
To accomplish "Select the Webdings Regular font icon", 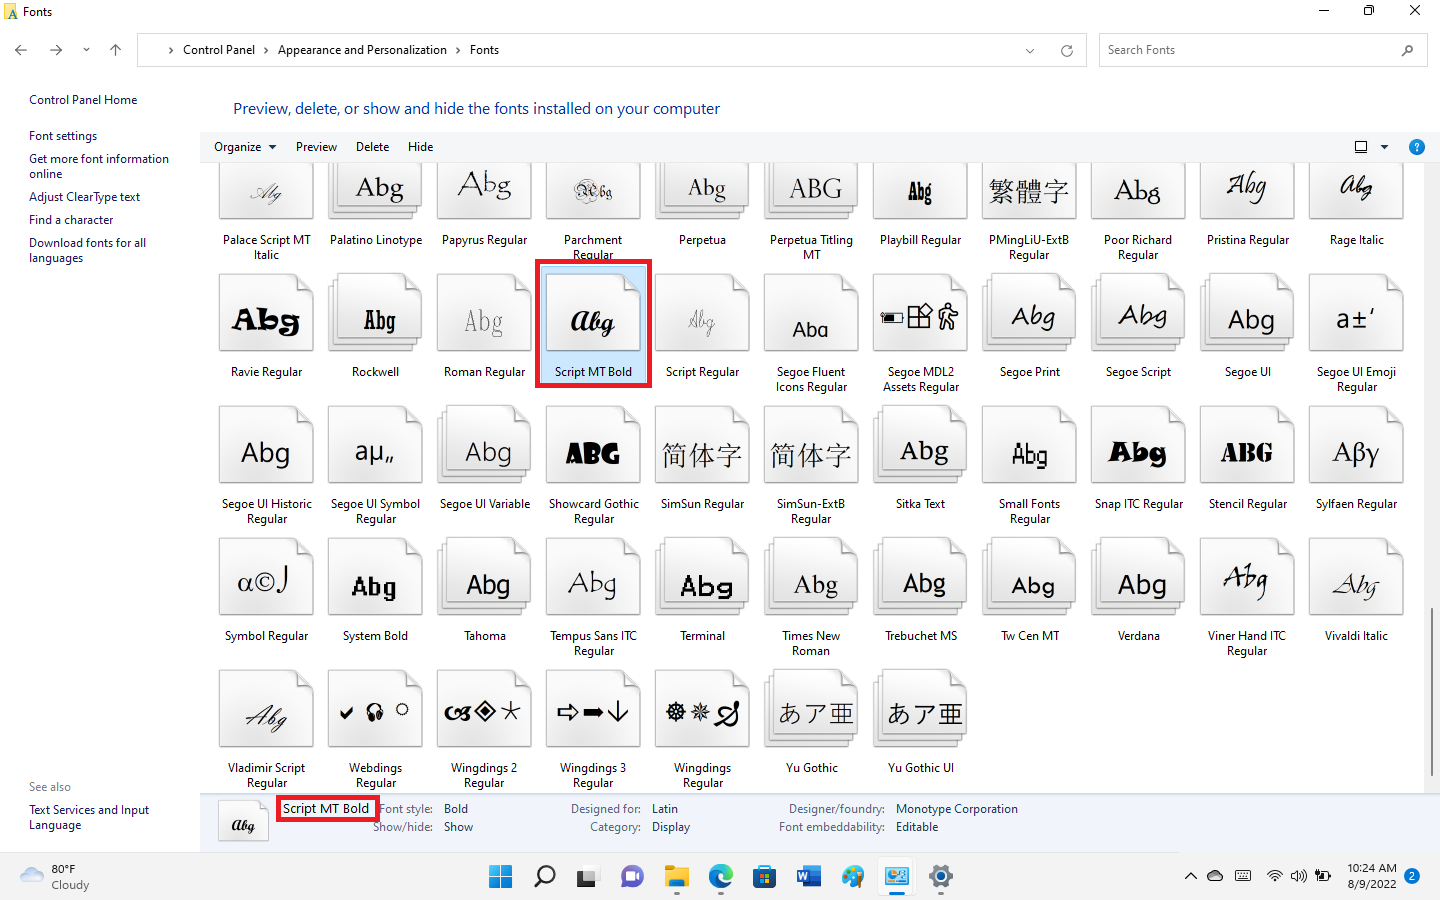I will [375, 709].
